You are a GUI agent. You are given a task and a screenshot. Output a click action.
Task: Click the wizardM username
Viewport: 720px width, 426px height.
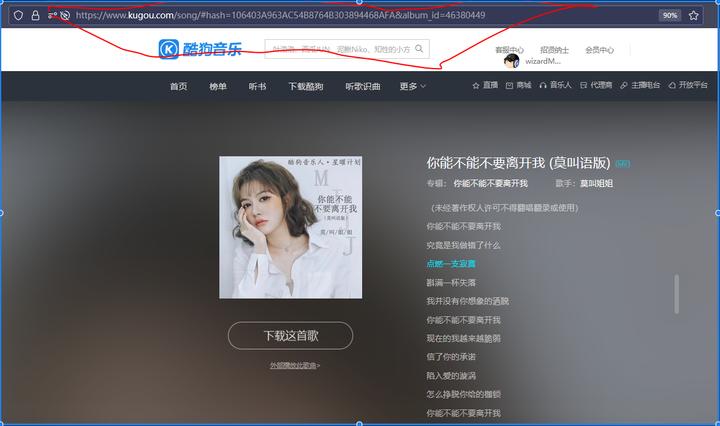pyautogui.click(x=543, y=61)
